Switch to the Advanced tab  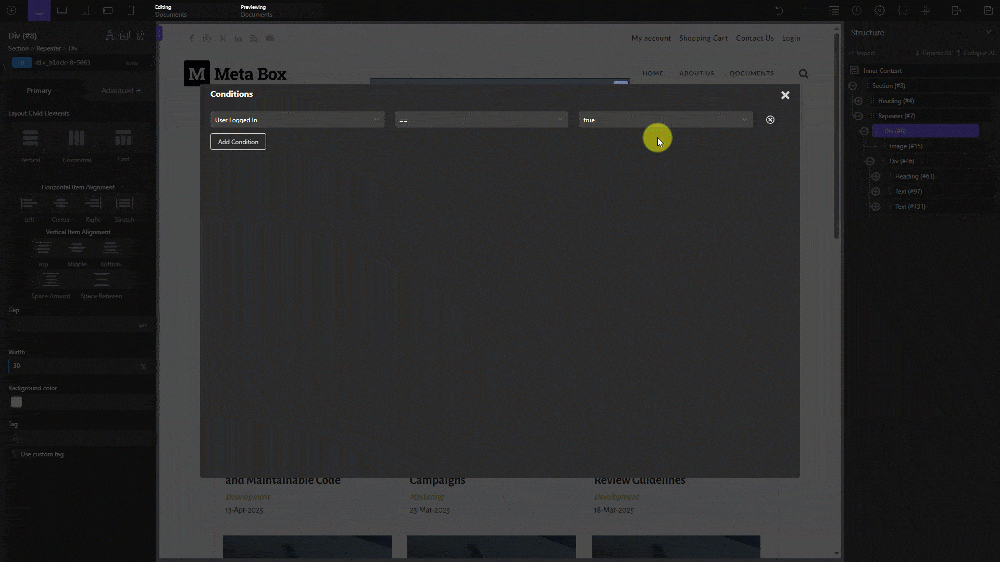click(121, 91)
